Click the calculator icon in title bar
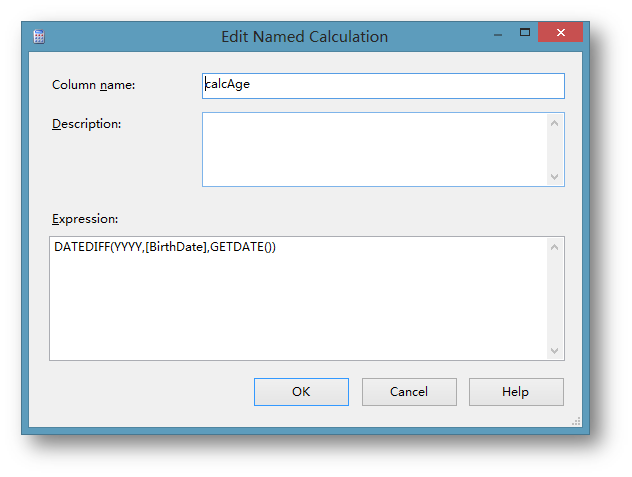 39,37
